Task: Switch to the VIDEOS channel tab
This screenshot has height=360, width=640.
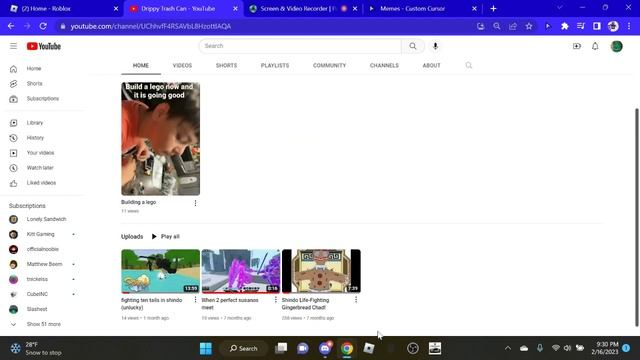Action: tap(182, 65)
